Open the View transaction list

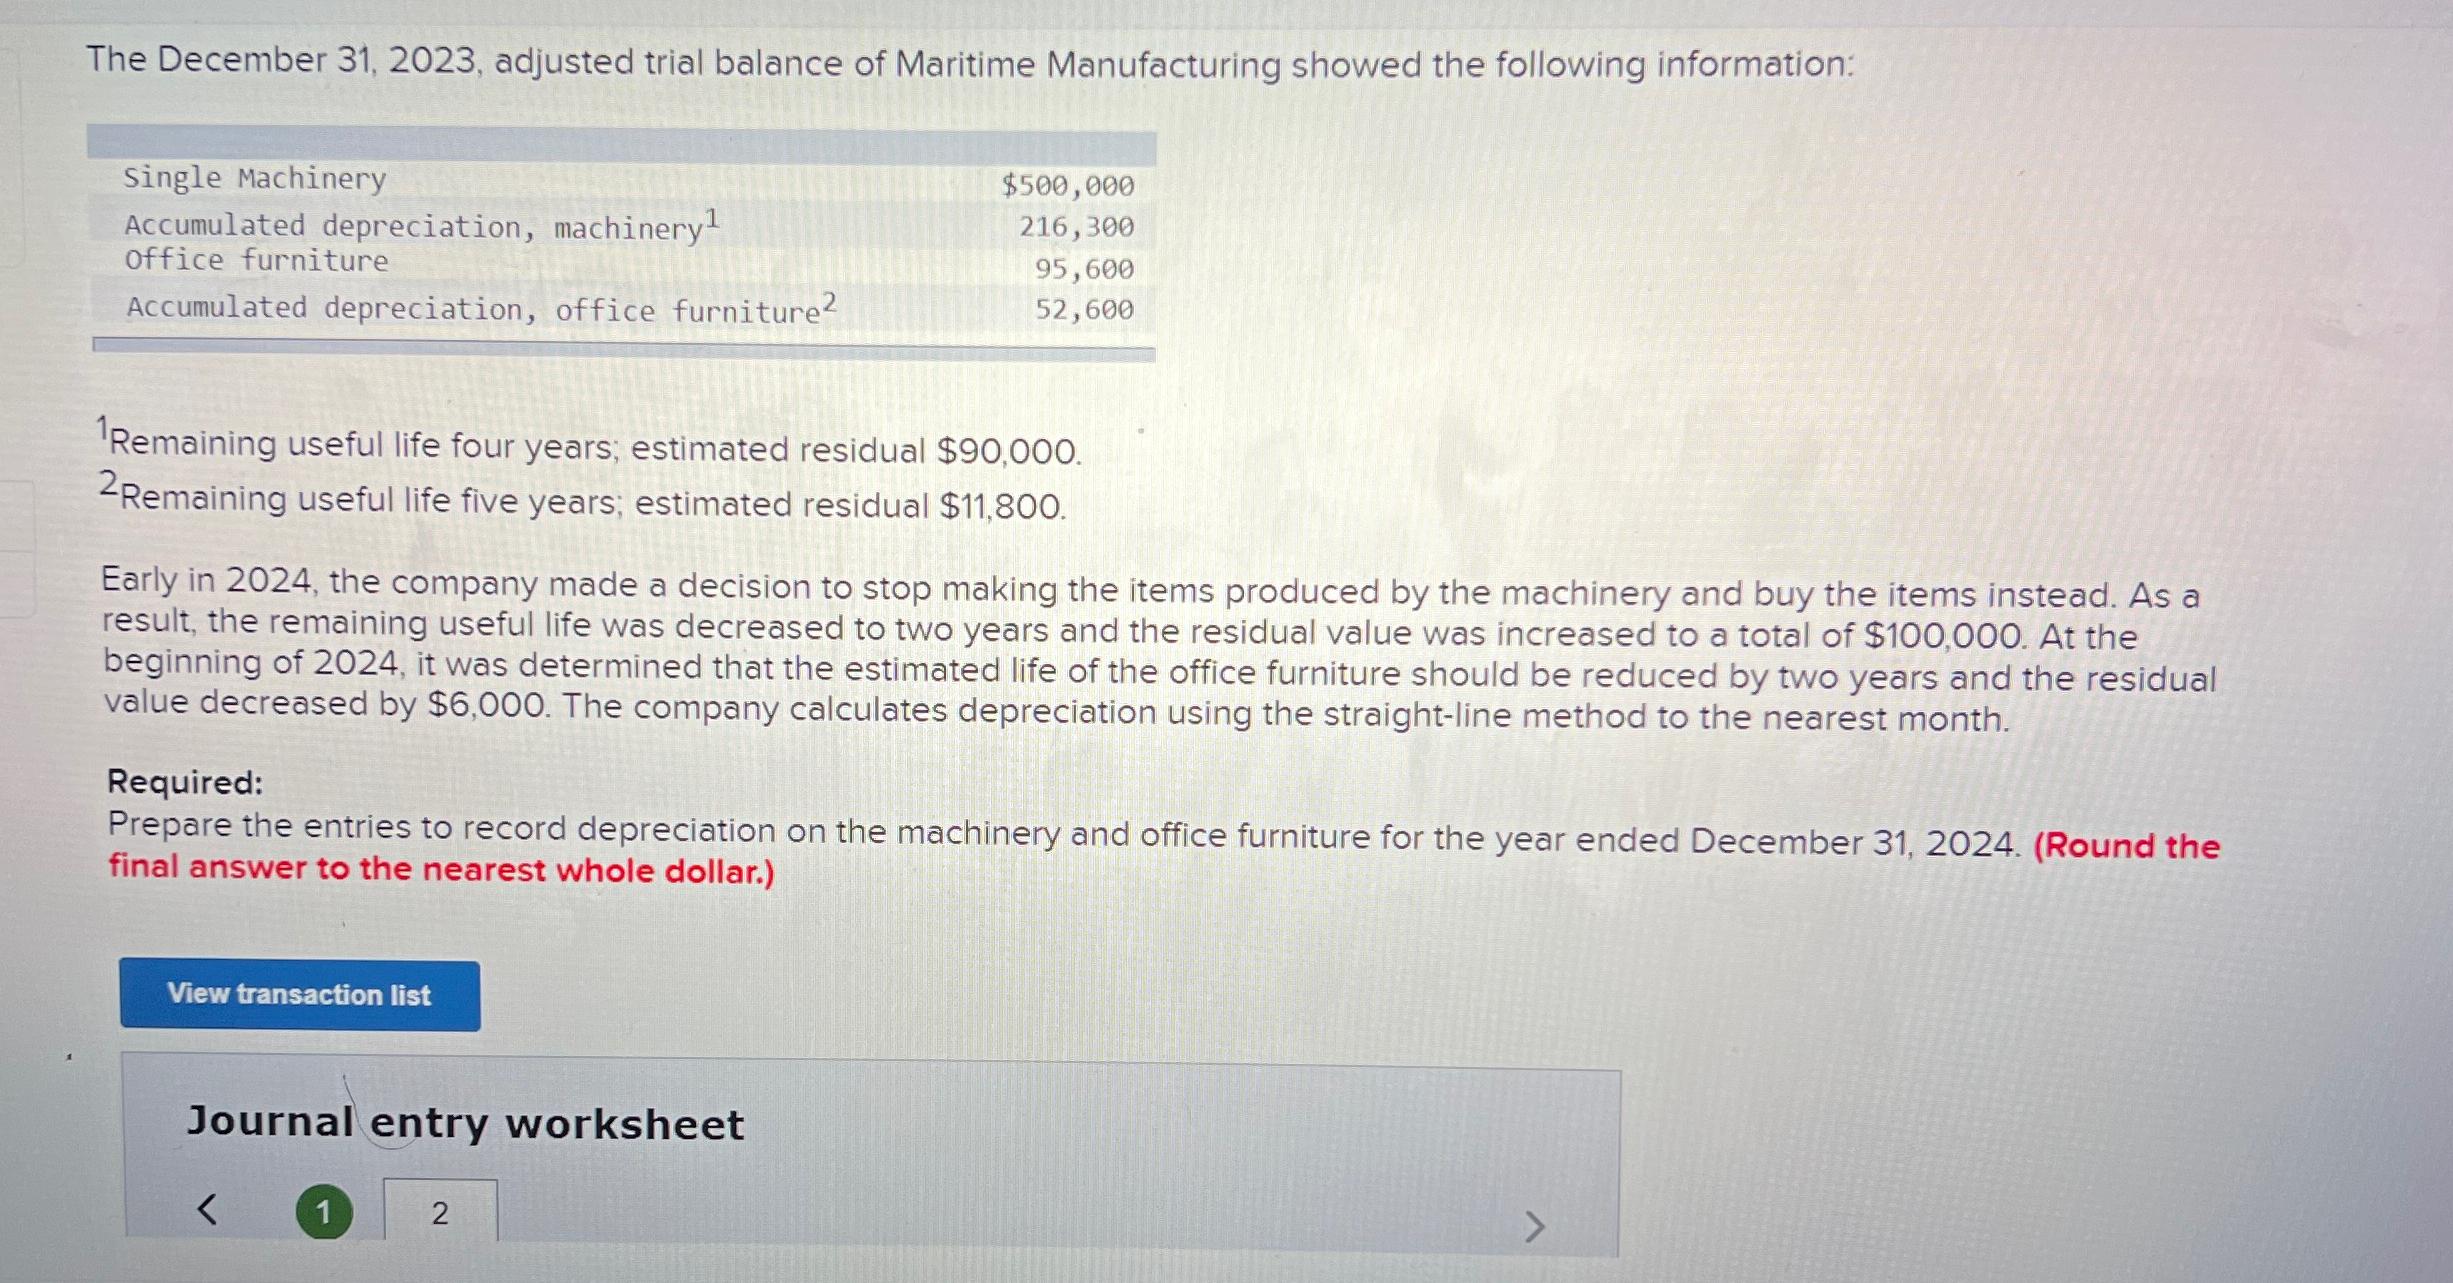pyautogui.click(x=300, y=994)
